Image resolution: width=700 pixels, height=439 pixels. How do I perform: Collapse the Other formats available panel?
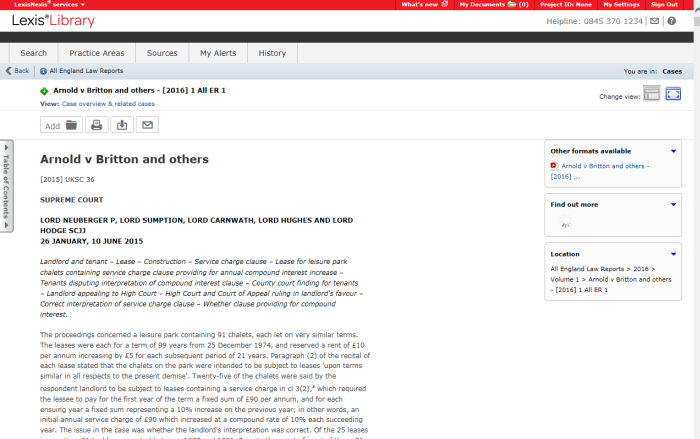point(673,151)
